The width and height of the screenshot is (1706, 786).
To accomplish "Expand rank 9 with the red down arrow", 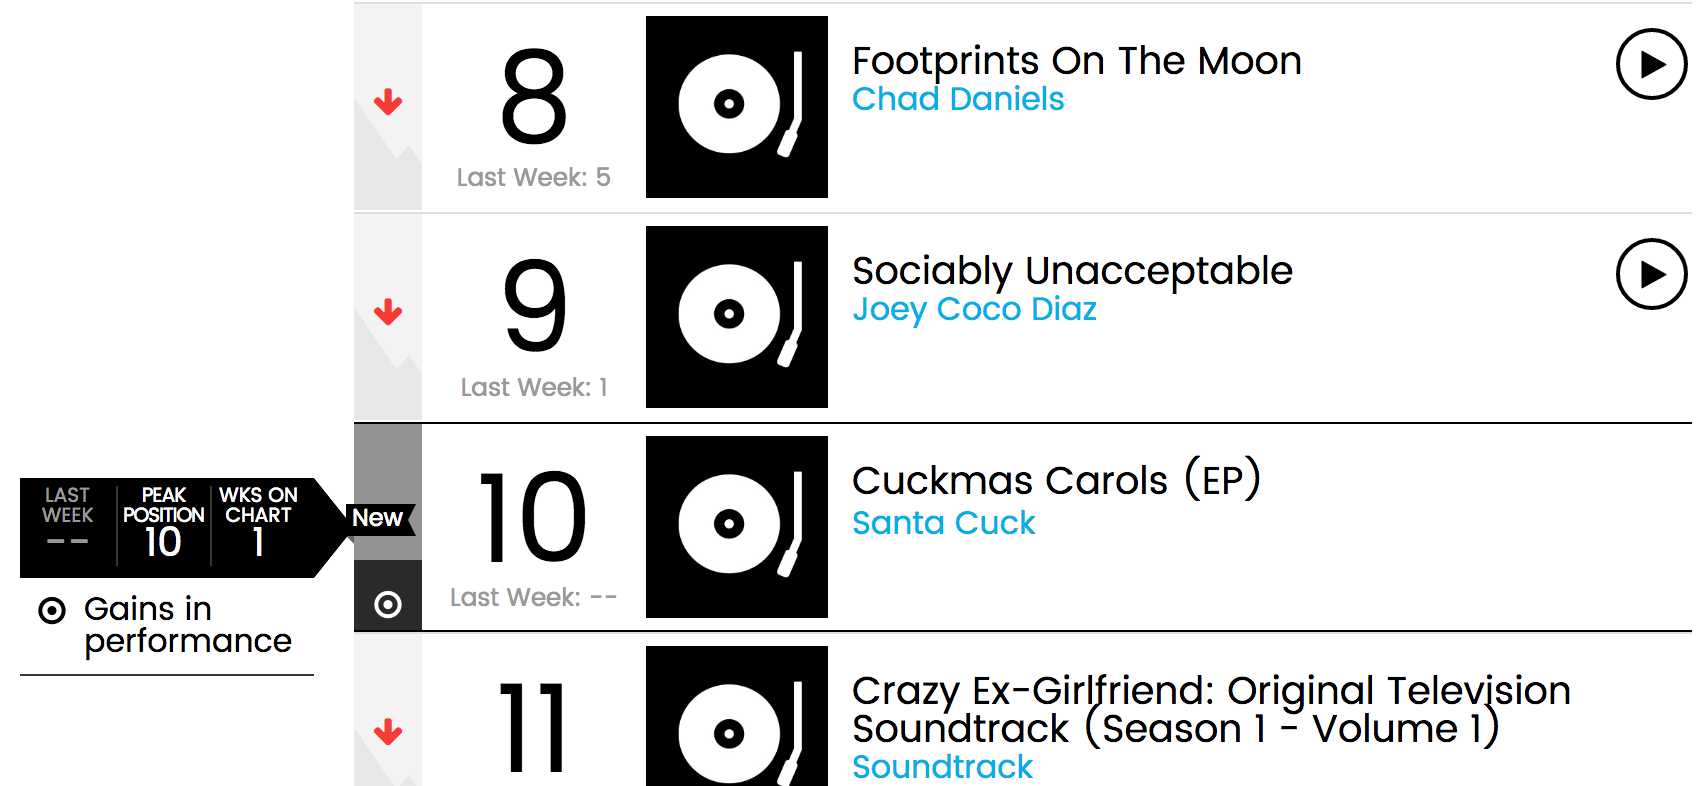I will [x=388, y=312].
